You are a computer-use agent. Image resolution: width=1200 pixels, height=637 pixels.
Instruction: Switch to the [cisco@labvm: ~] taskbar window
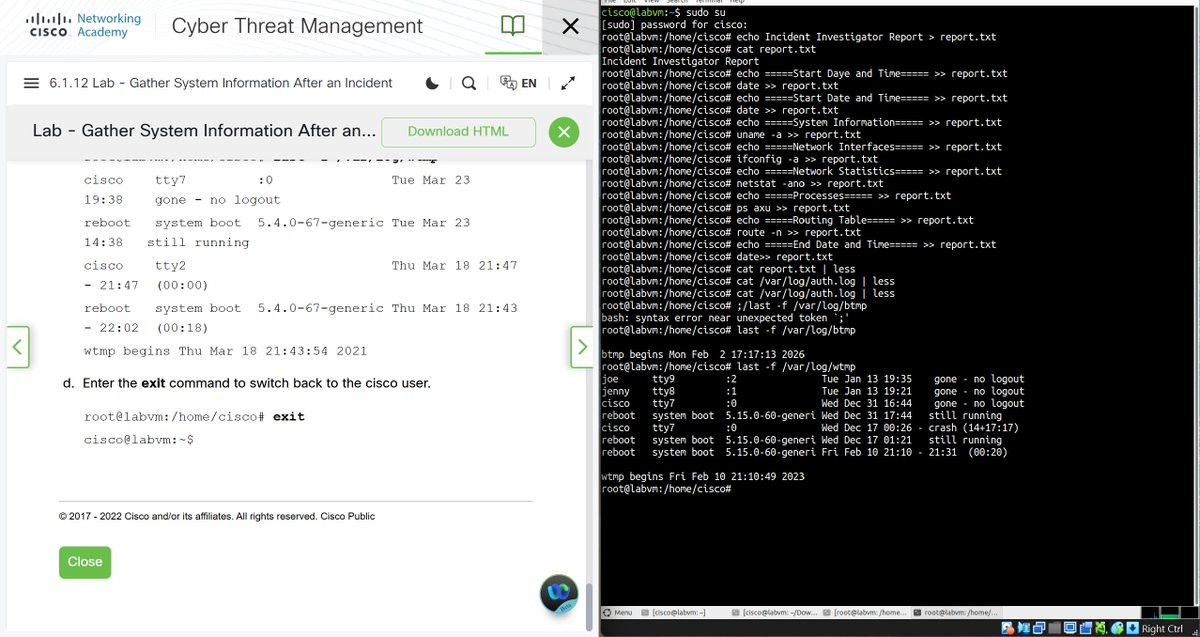[x=673, y=612]
